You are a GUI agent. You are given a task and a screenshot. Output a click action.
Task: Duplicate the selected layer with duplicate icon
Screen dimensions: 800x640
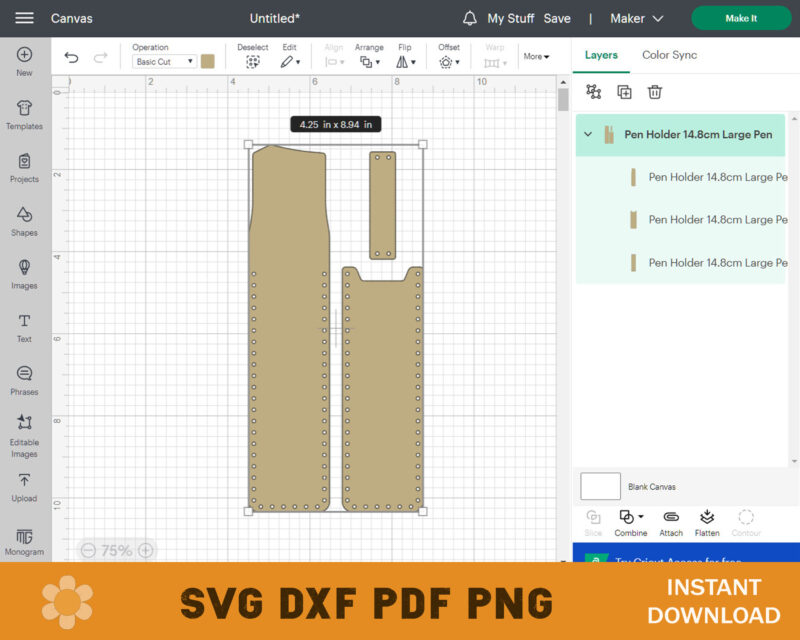point(624,92)
